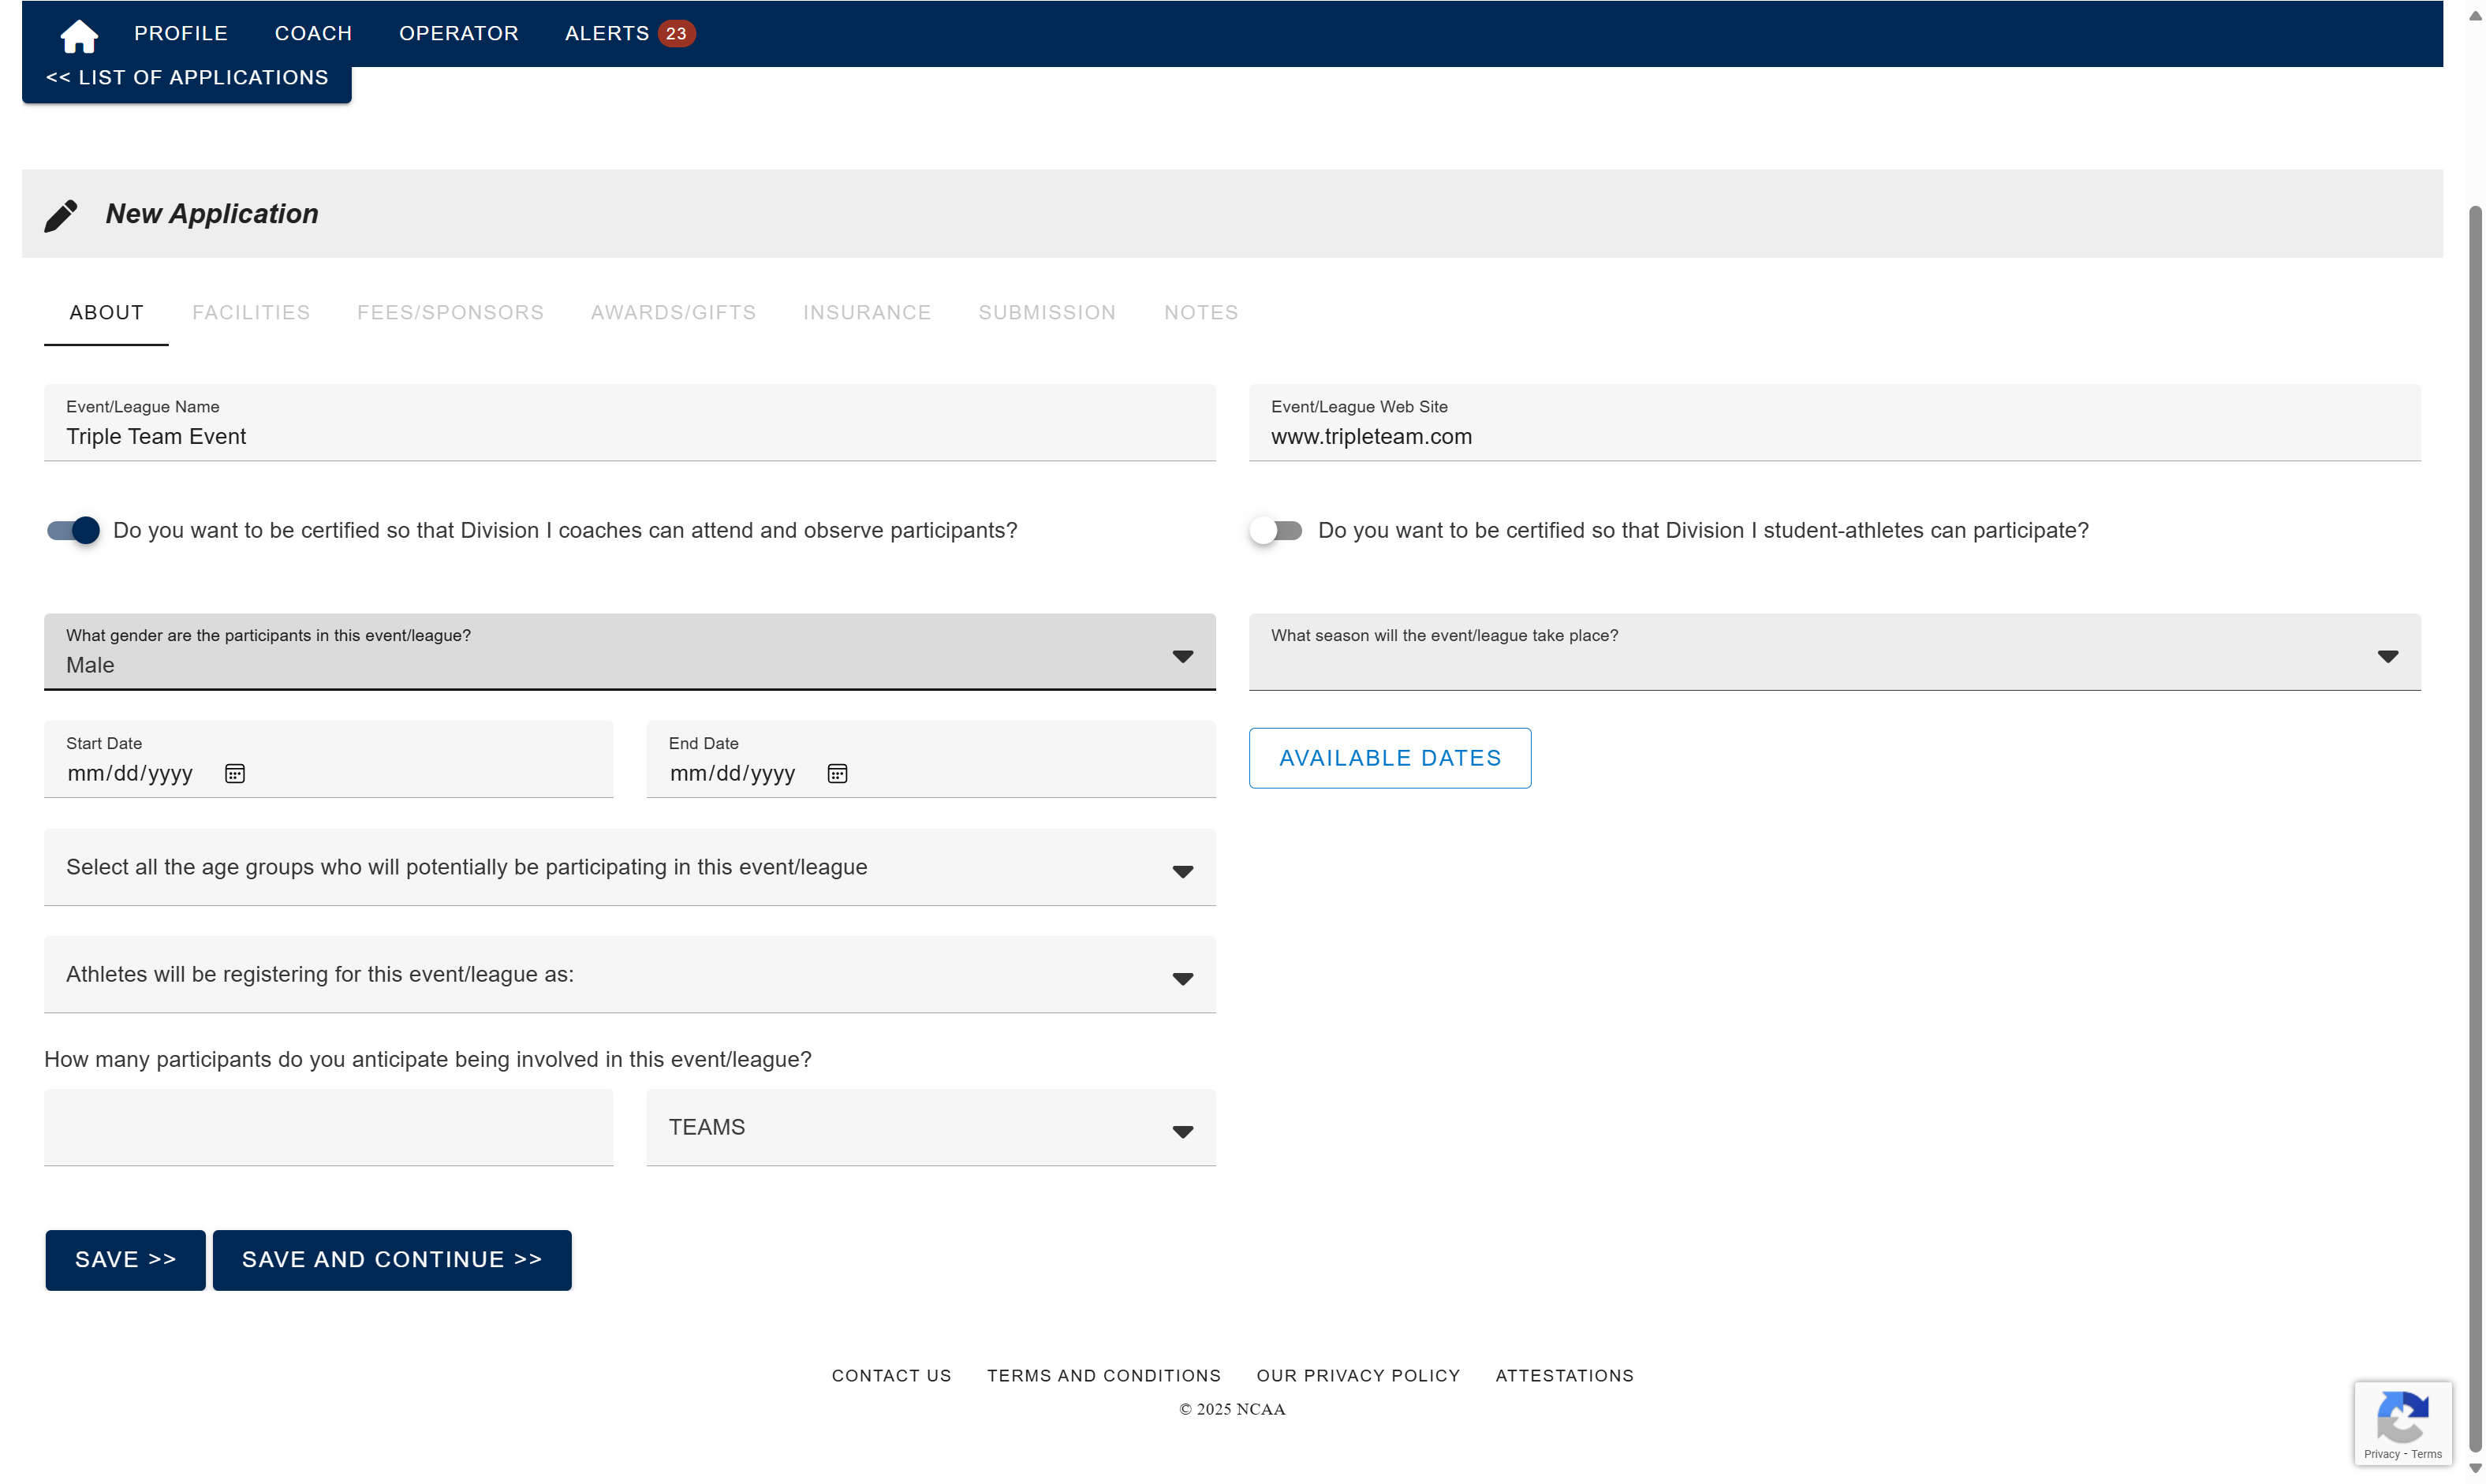Click the Event/League Web Site field
Viewport: 2486px width, 1484px height.
click(1834, 422)
